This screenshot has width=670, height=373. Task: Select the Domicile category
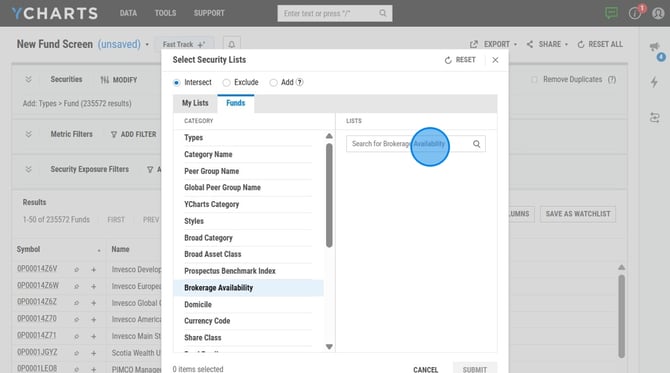tap(248, 304)
